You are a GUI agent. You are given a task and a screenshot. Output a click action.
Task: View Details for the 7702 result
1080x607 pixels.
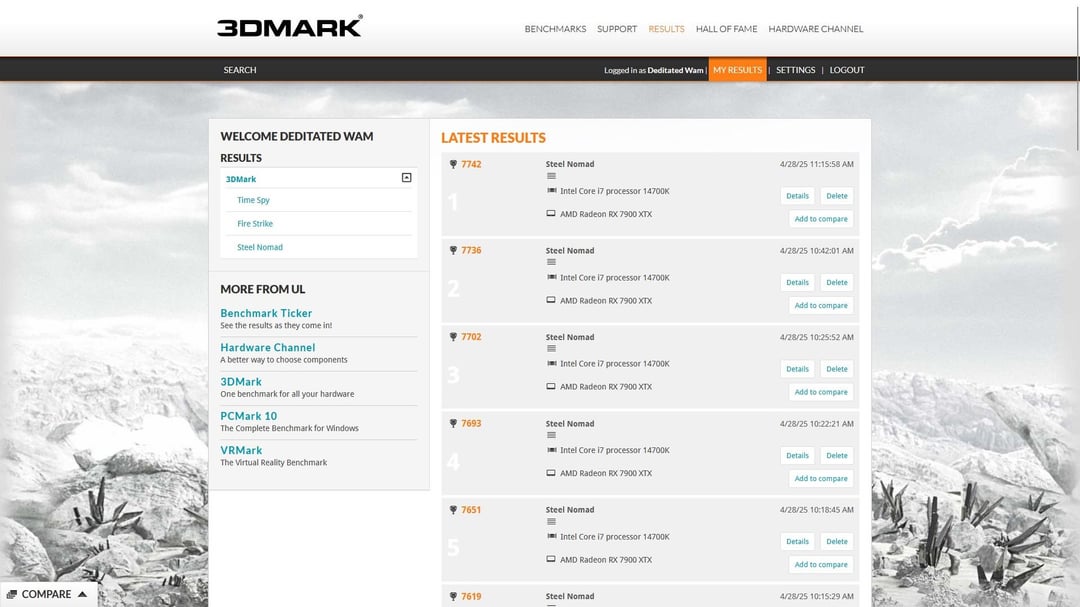(798, 369)
